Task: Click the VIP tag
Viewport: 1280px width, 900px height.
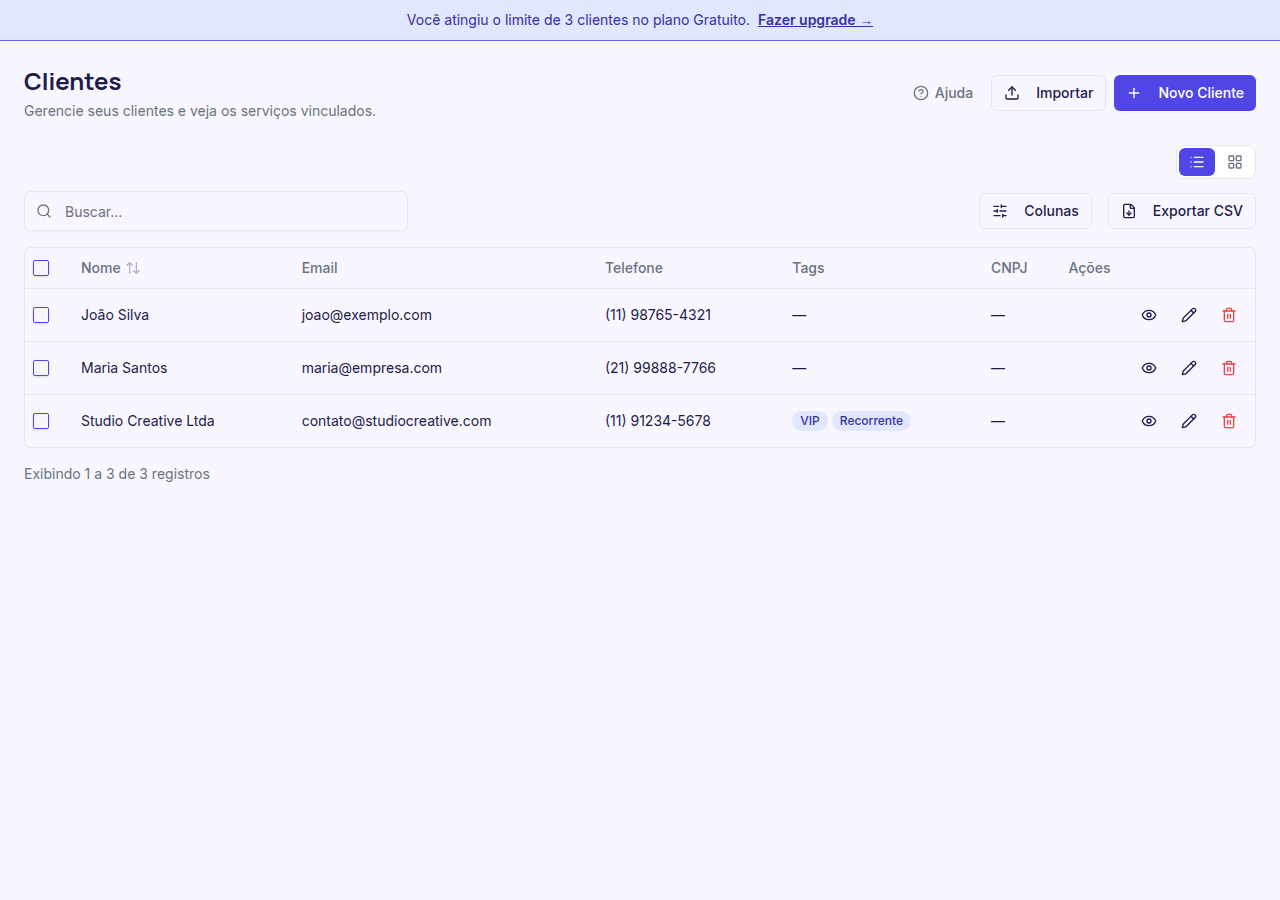Action: 810,421
